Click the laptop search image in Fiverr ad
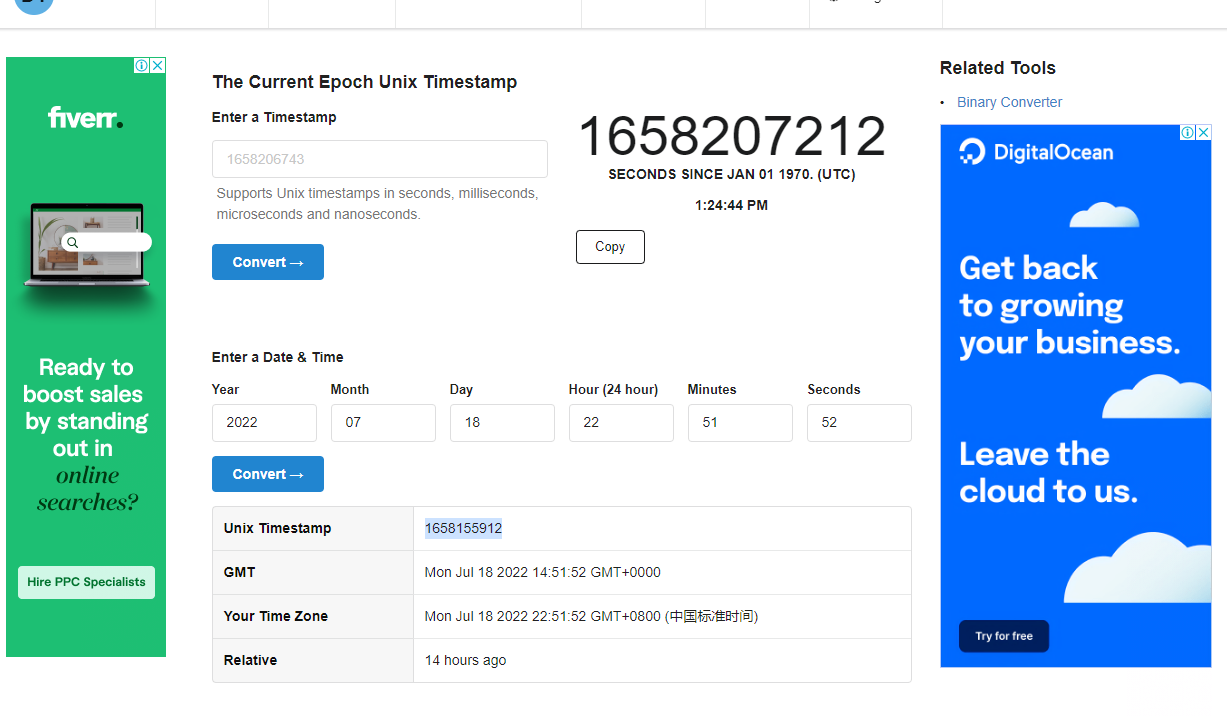1227x717 pixels. pos(87,245)
